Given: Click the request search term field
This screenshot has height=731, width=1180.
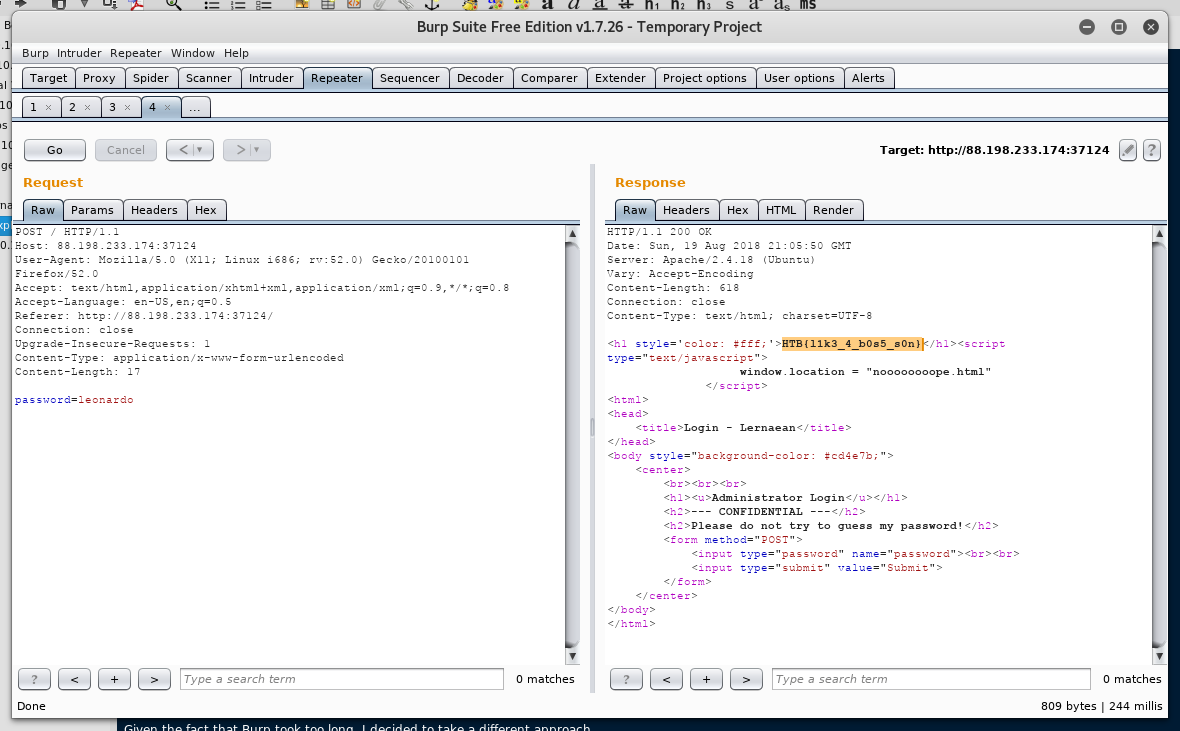Looking at the screenshot, I should coord(341,679).
